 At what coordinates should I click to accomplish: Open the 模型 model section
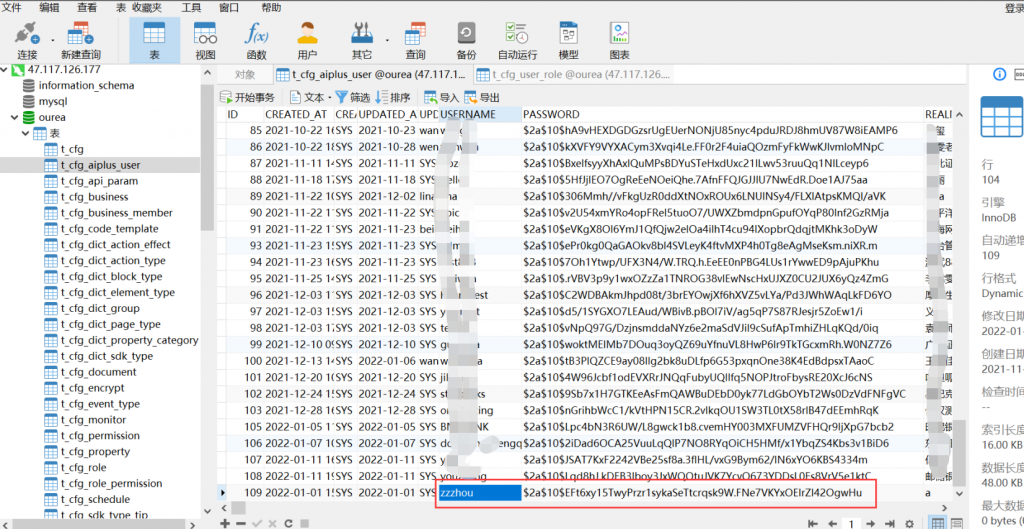pyautogui.click(x=568, y=40)
